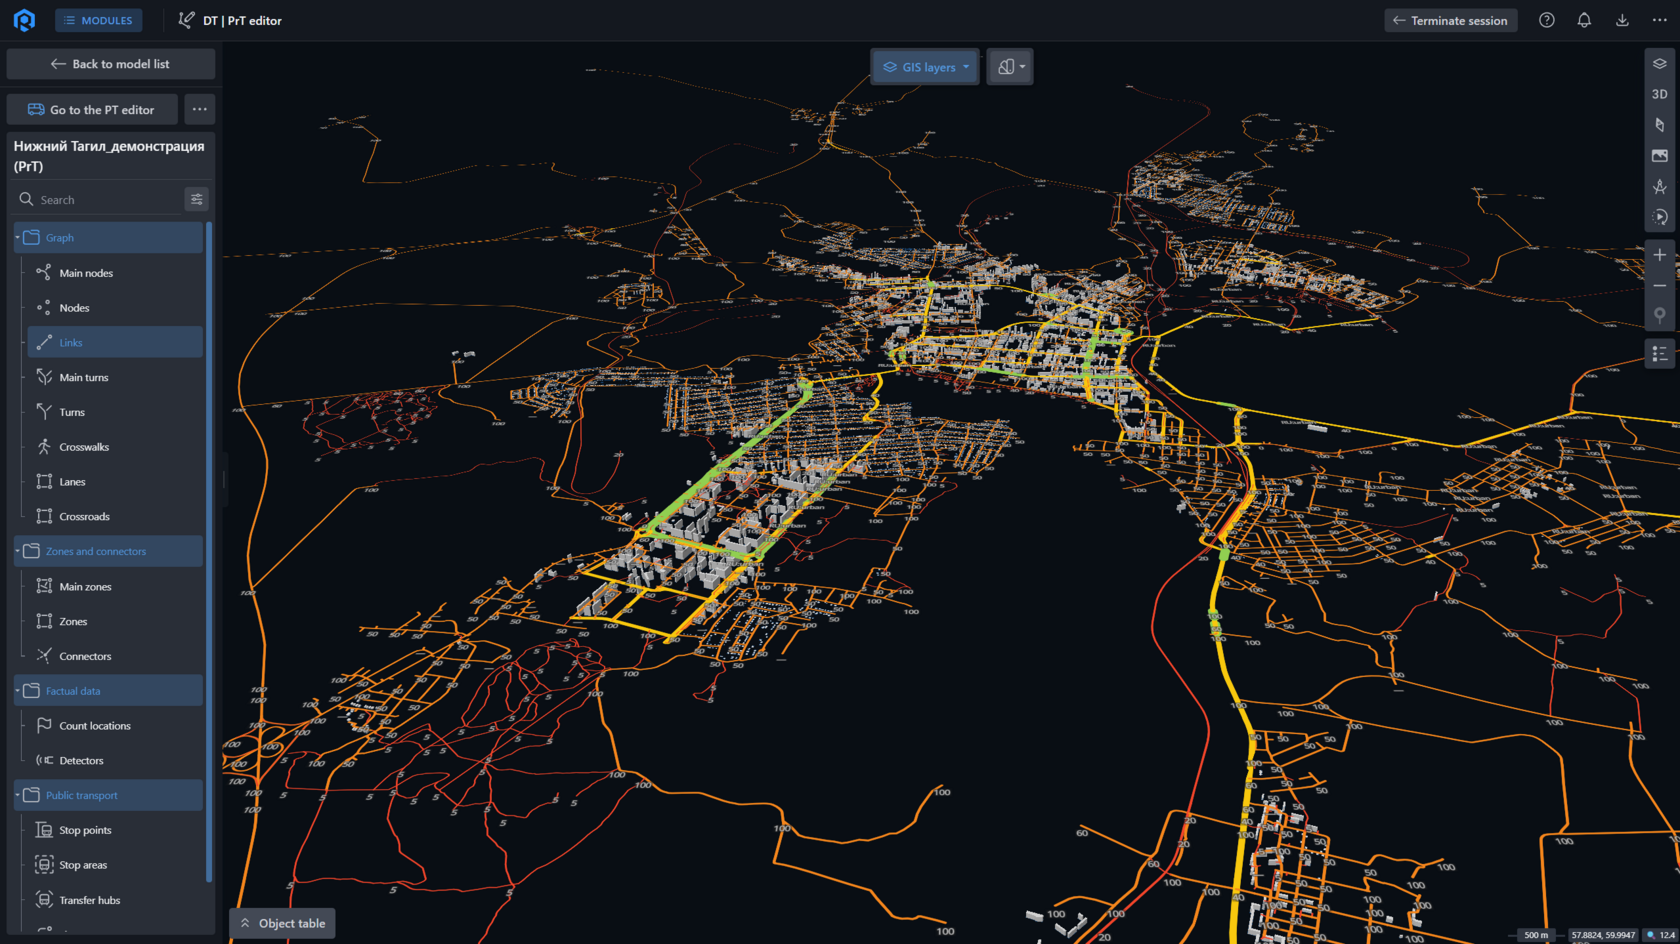The image size is (1680, 944).
Task: Click the Turns icon in tree
Action: tap(44, 412)
